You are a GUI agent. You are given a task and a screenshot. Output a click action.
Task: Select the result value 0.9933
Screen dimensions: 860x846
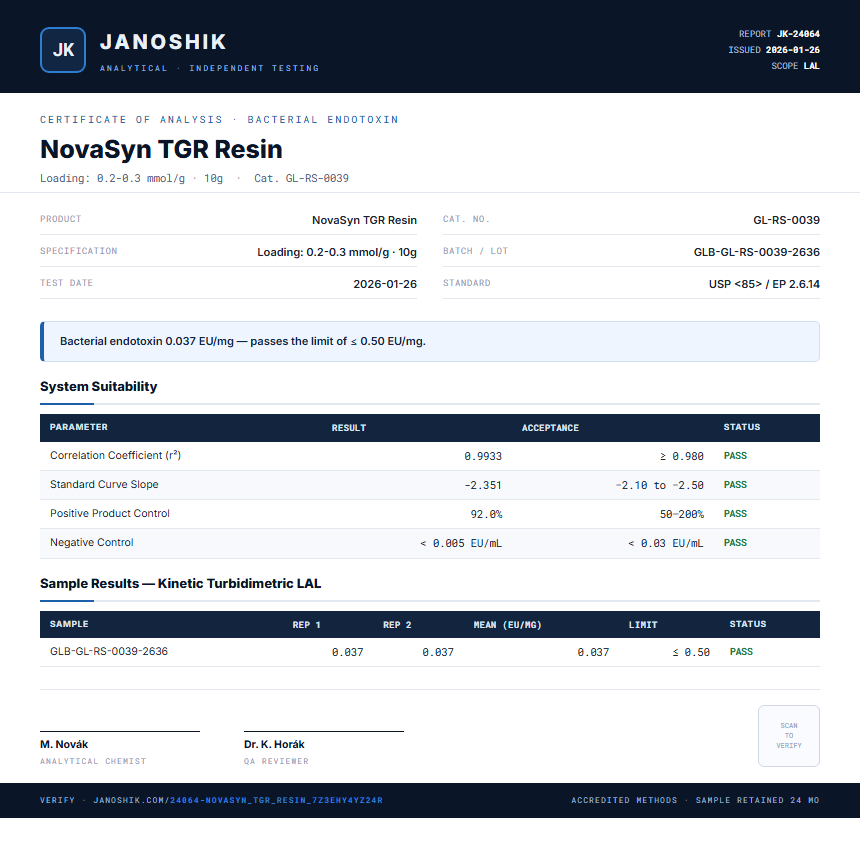(483, 456)
